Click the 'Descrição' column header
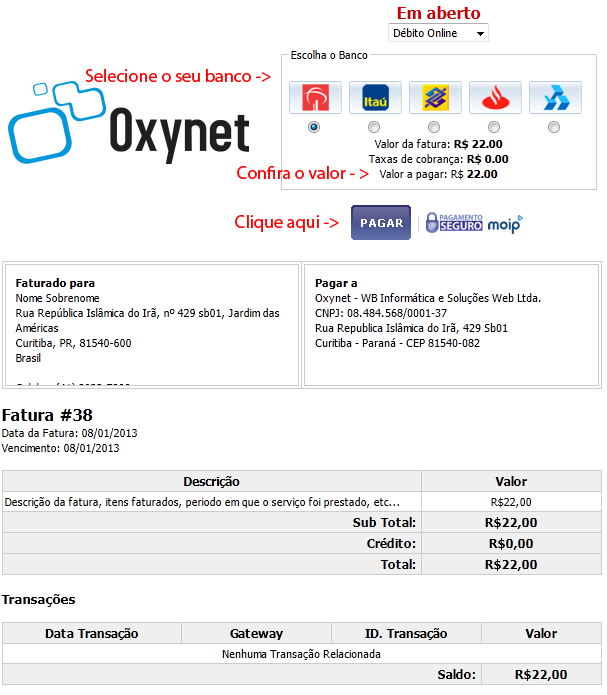Viewport: 607px width, 695px height. pos(211,481)
